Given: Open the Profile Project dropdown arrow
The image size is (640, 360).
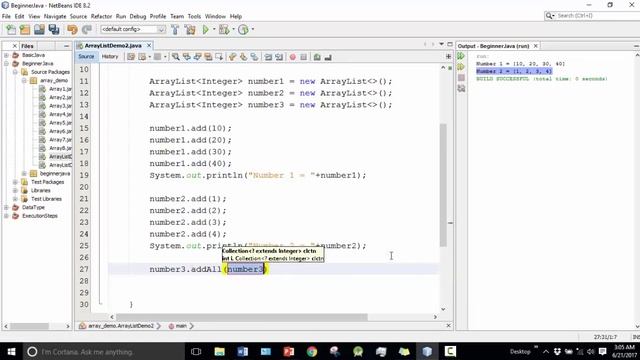Looking at the screenshot, I should [253, 29].
